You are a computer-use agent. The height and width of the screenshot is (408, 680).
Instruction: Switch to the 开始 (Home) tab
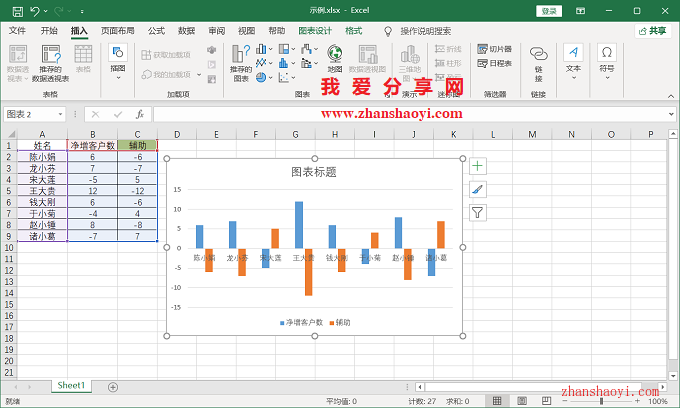[x=49, y=31]
